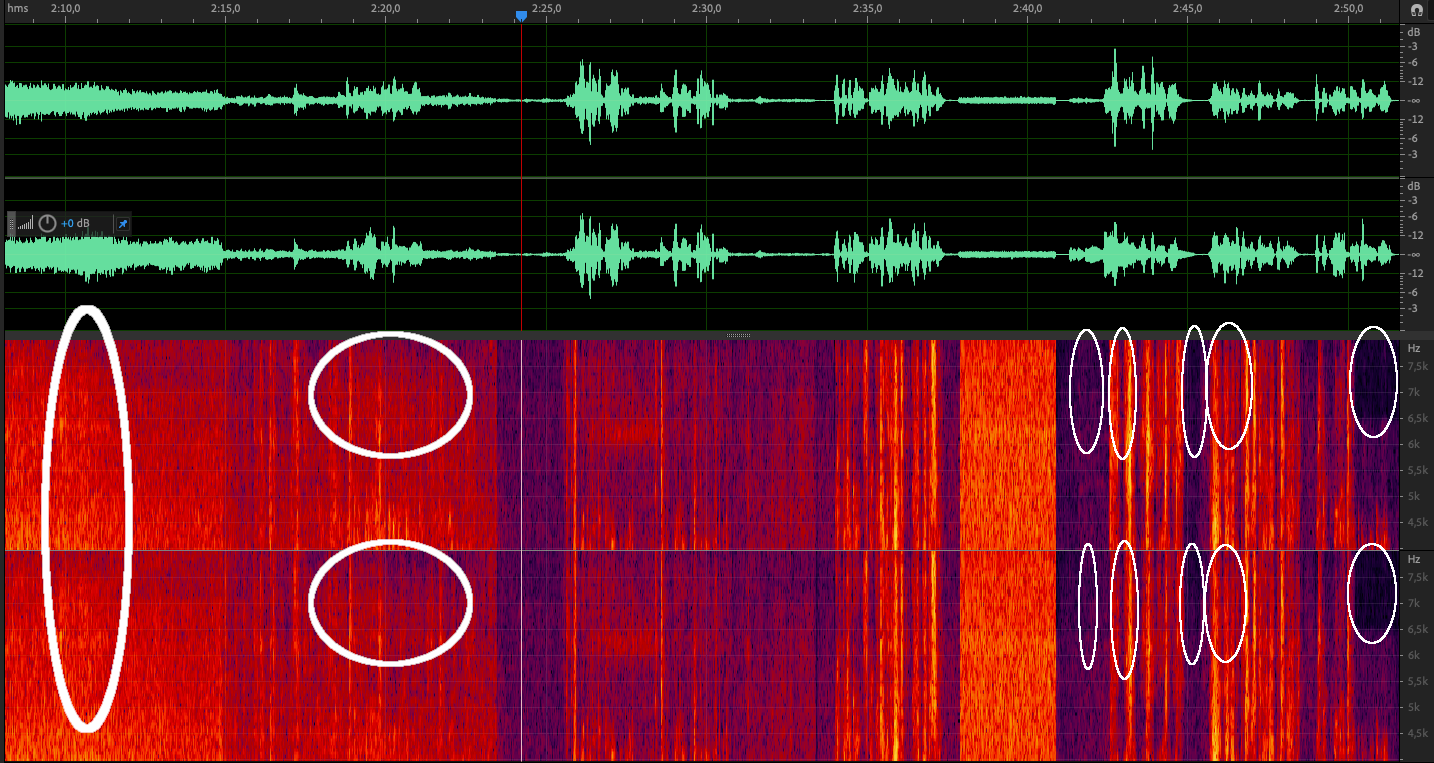Click inside the tall leftmost white ellipse
This screenshot has width=1434, height=763.
[x=87, y=520]
